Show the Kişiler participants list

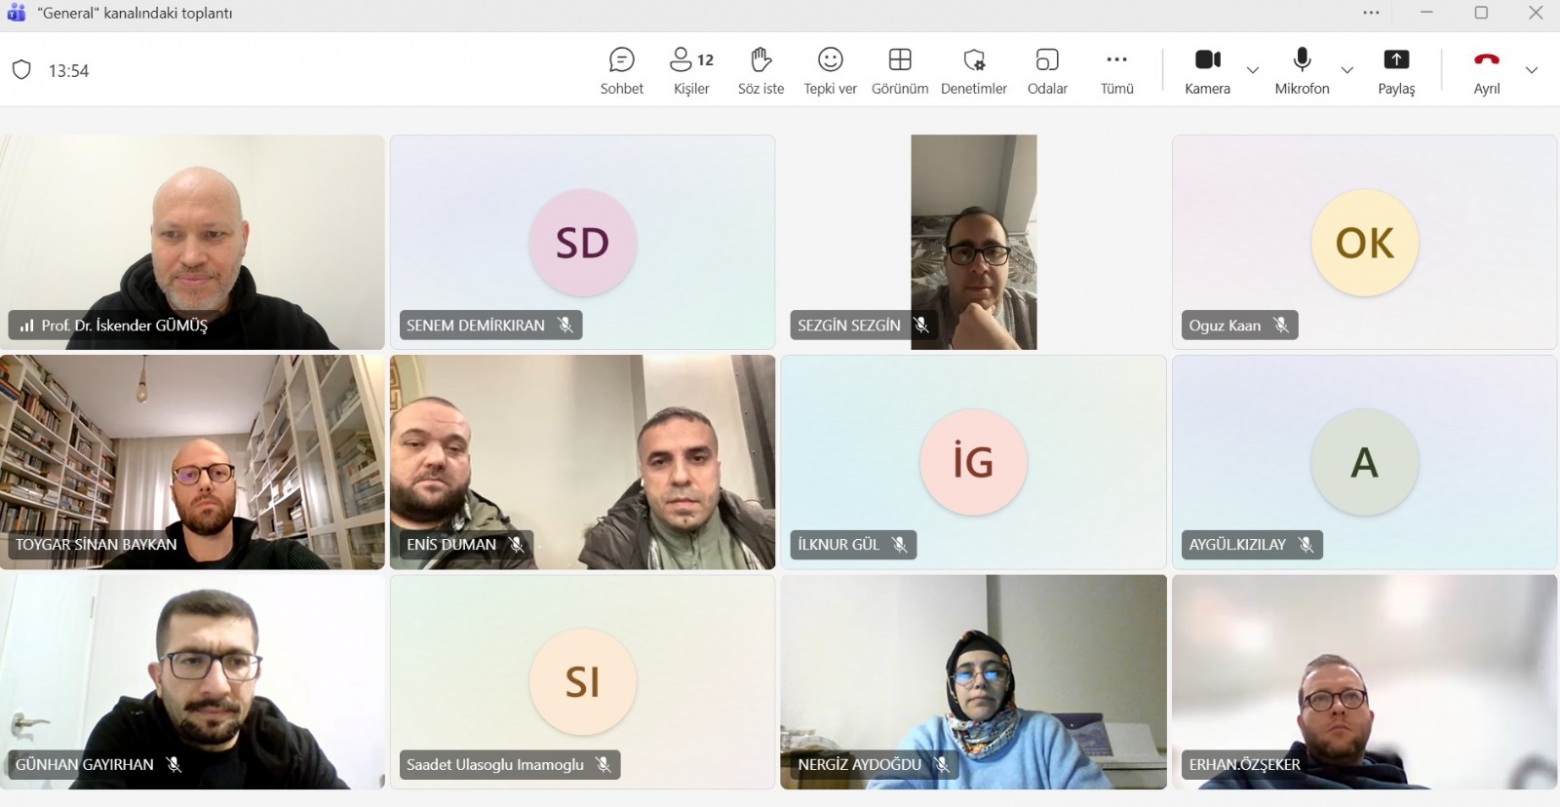click(691, 70)
